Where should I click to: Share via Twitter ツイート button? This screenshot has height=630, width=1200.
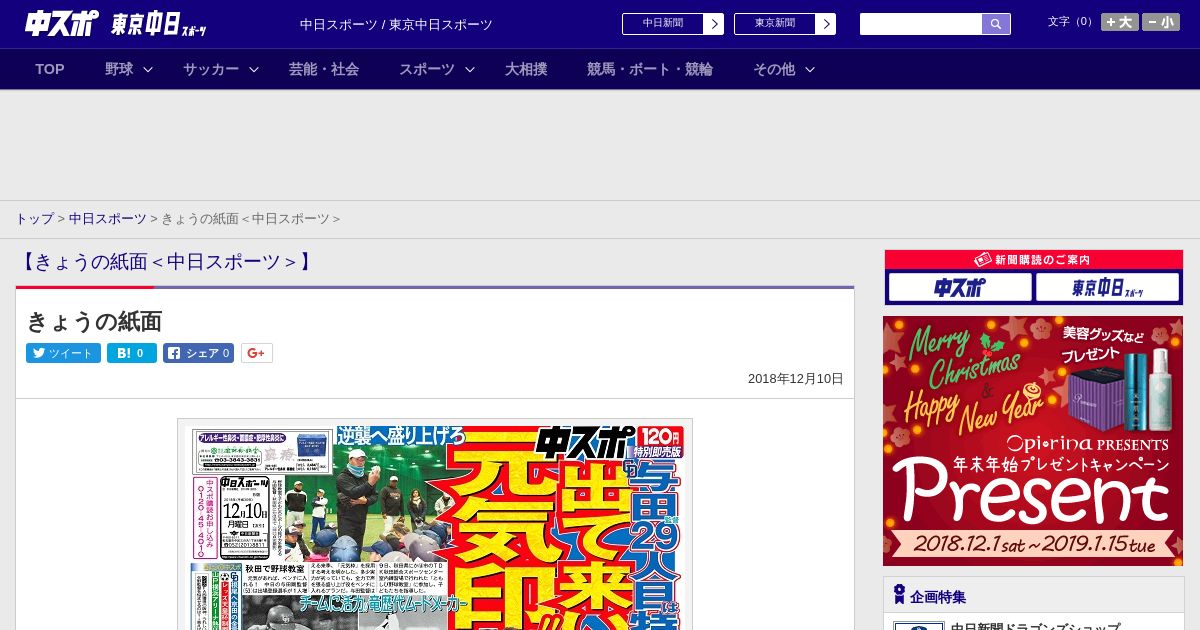point(63,353)
